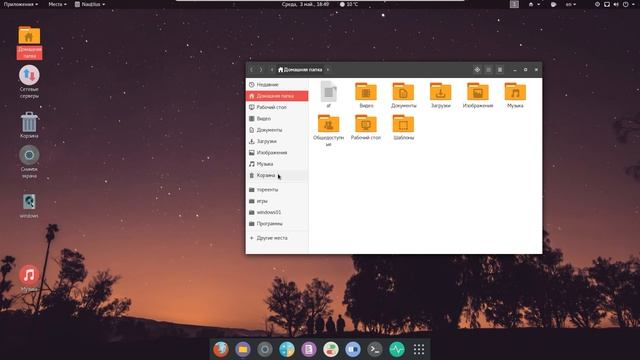Open the windows01 sidebar bookmark
640x360 pixels.
[277, 213]
